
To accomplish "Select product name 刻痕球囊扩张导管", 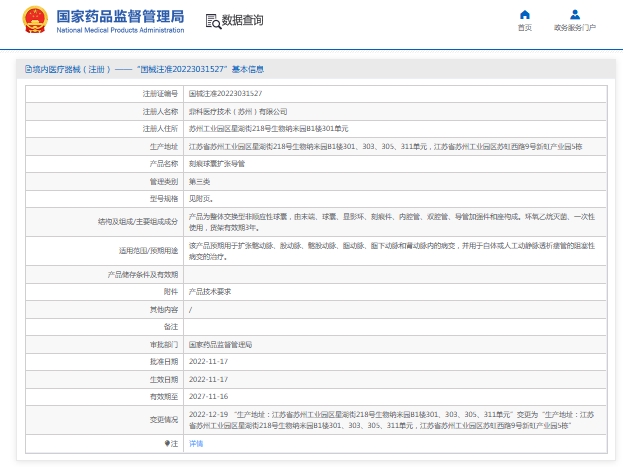I will click(x=217, y=164).
